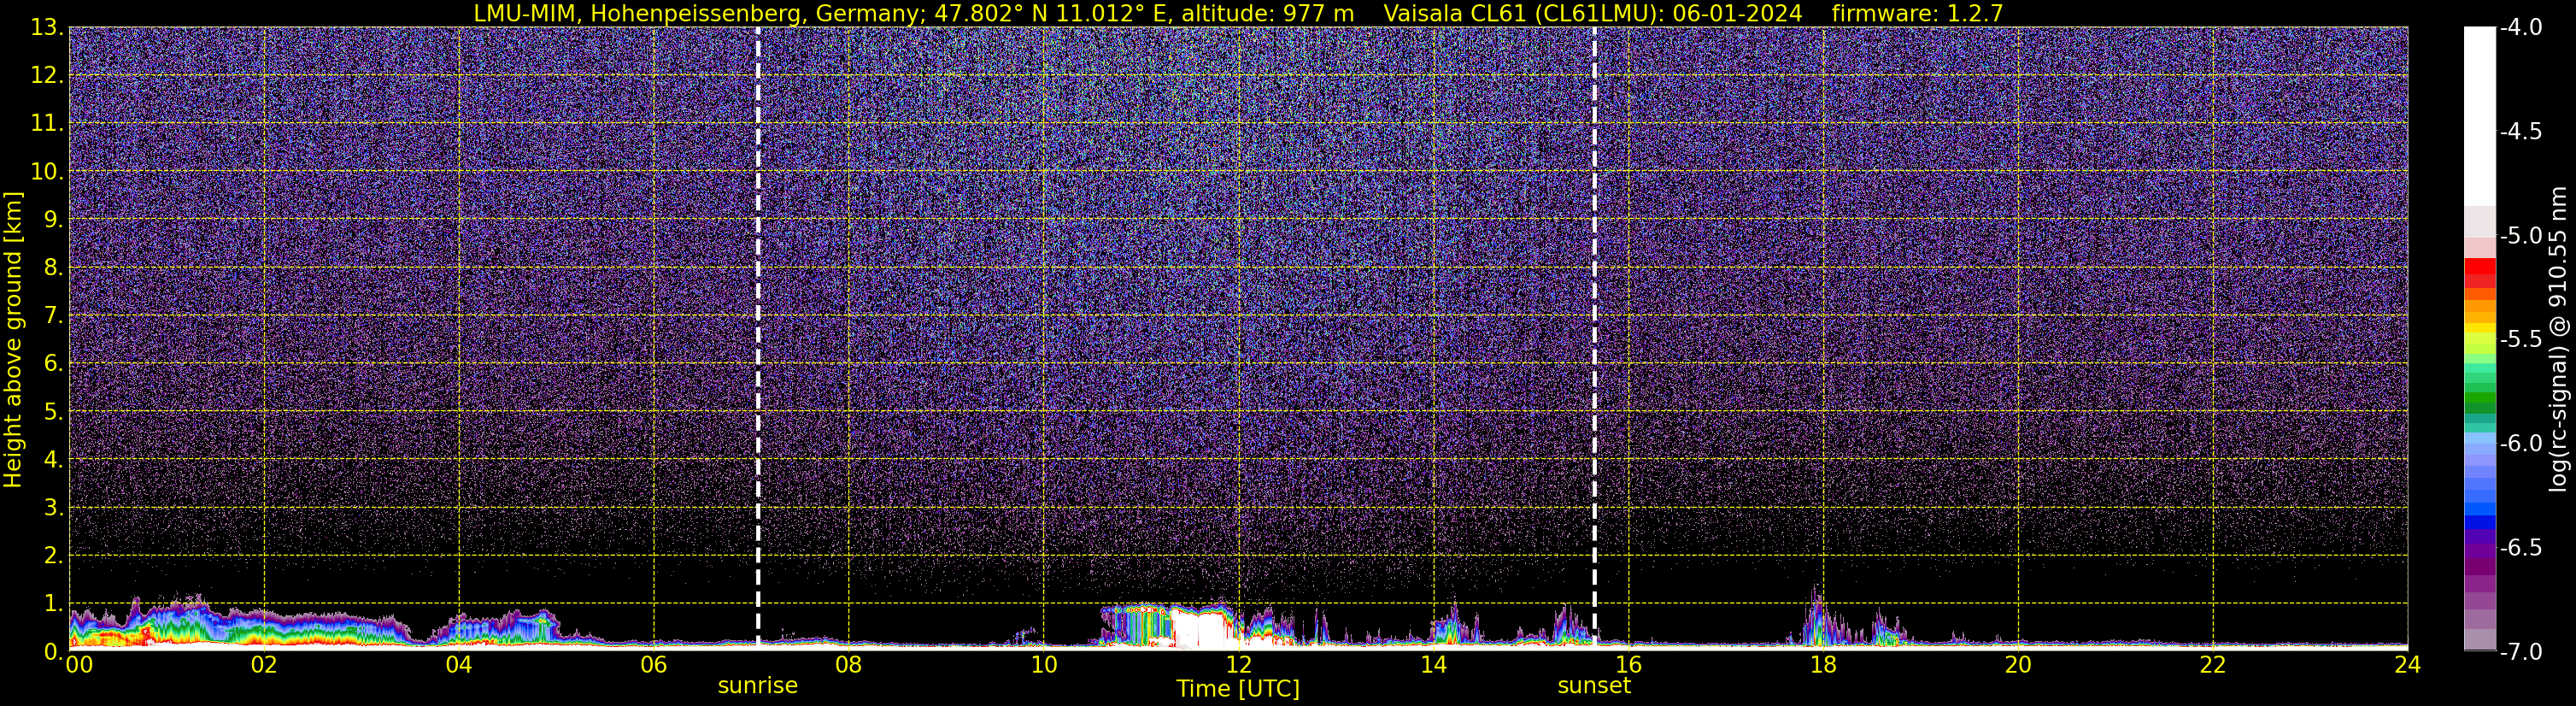
Task: Click the height axis tick '1.'
Action: [x=54, y=604]
